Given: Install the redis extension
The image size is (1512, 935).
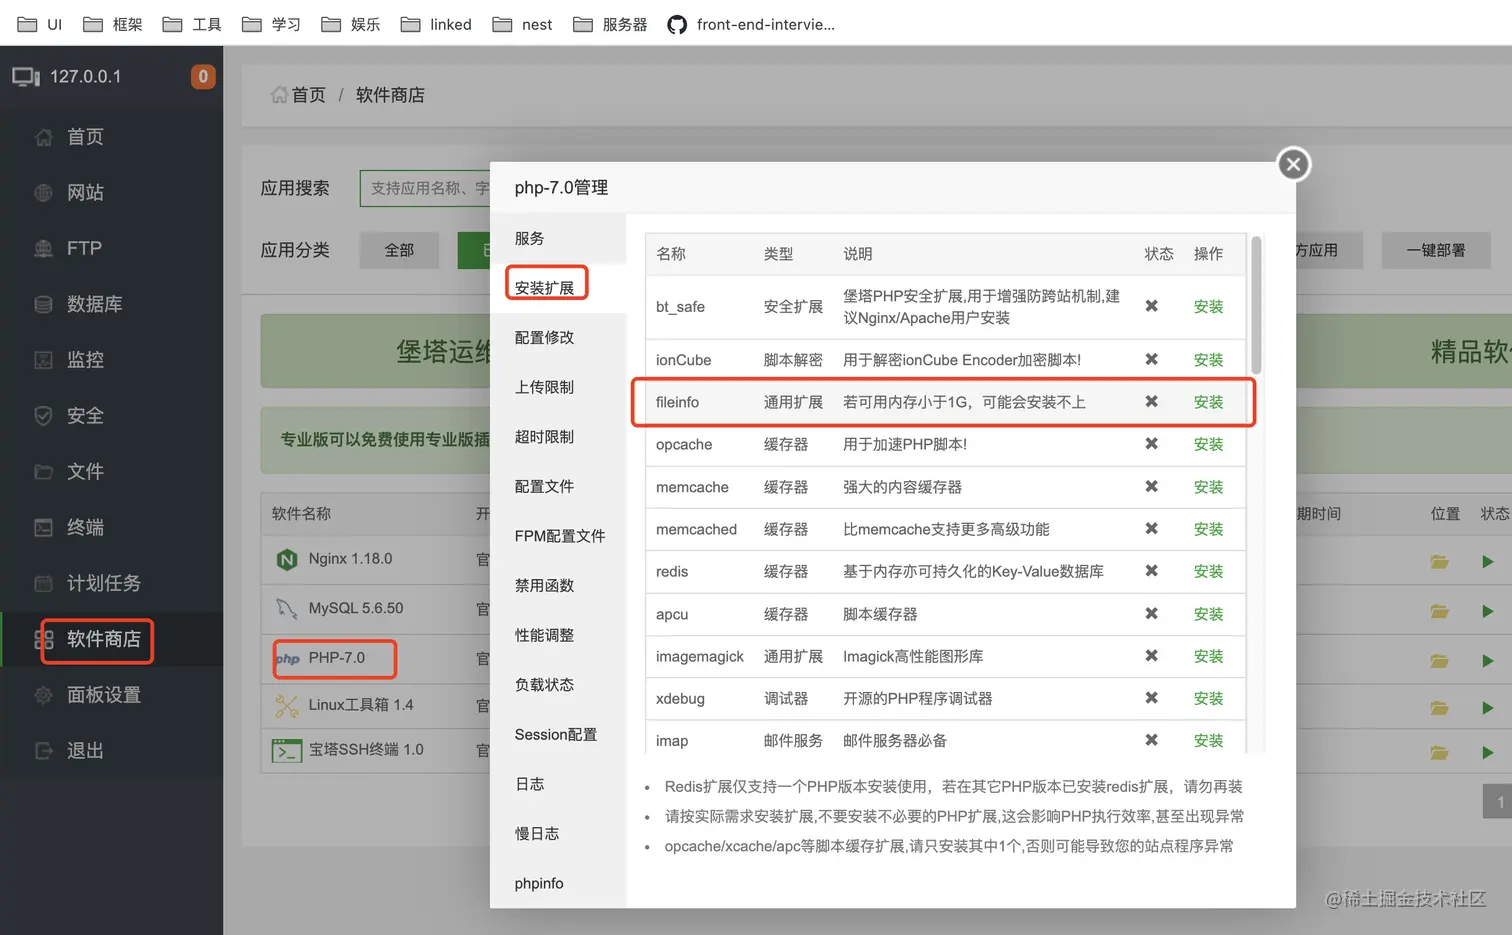Looking at the screenshot, I should (1208, 571).
